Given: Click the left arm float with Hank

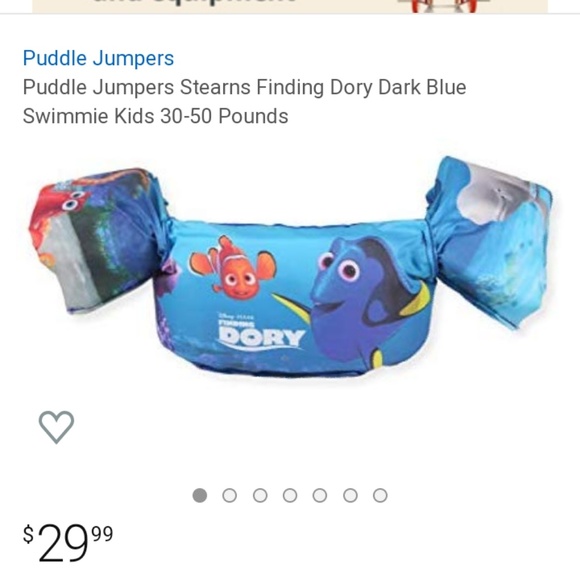Looking at the screenshot, I should tap(98, 240).
